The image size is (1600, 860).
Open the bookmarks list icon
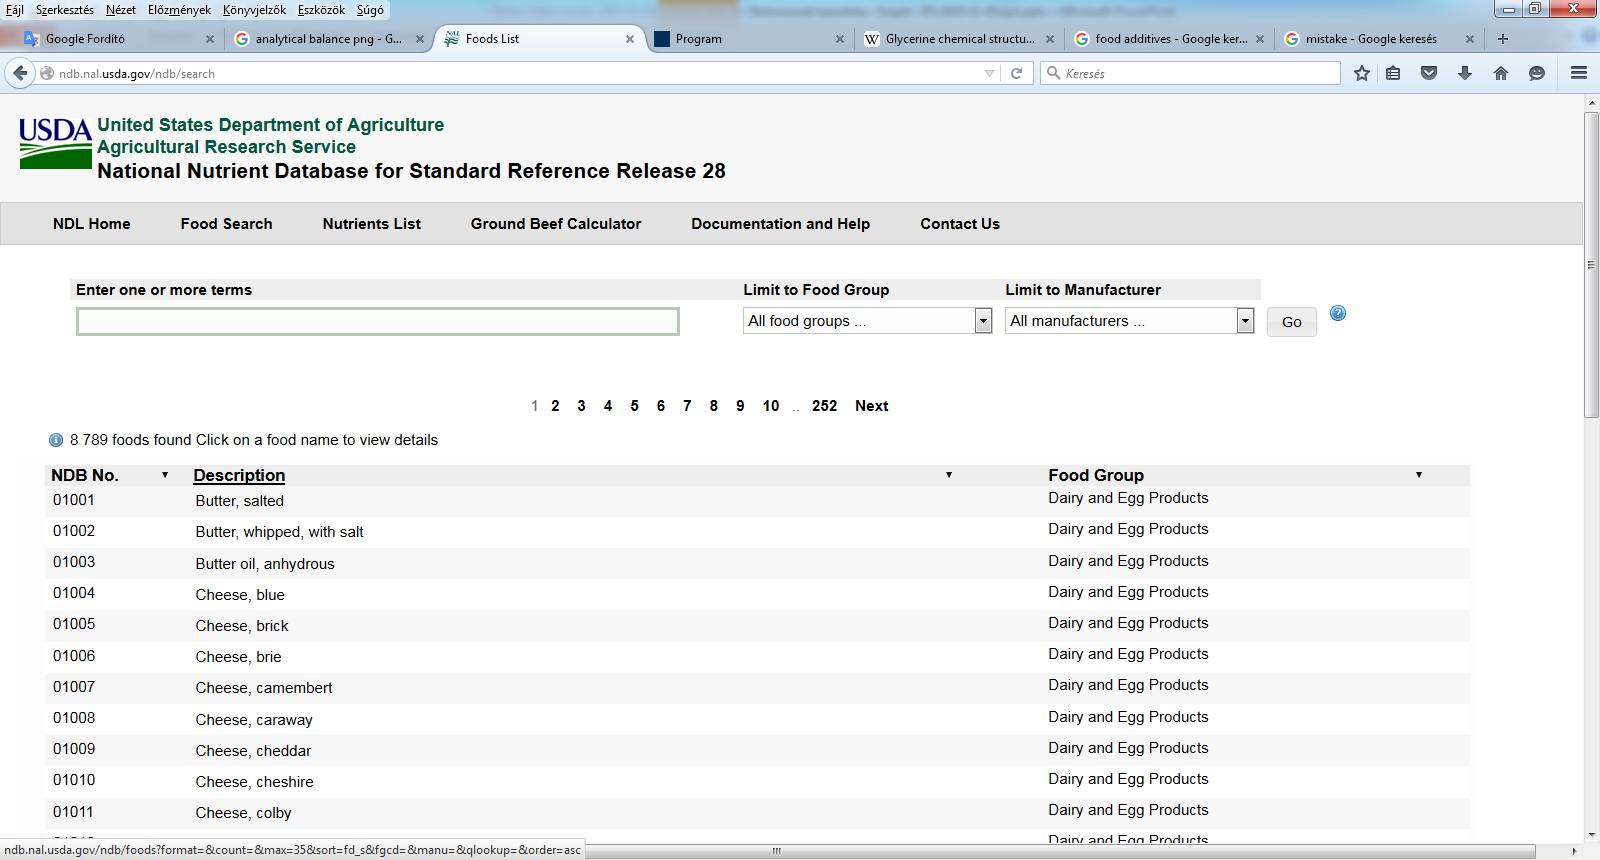(x=1393, y=73)
